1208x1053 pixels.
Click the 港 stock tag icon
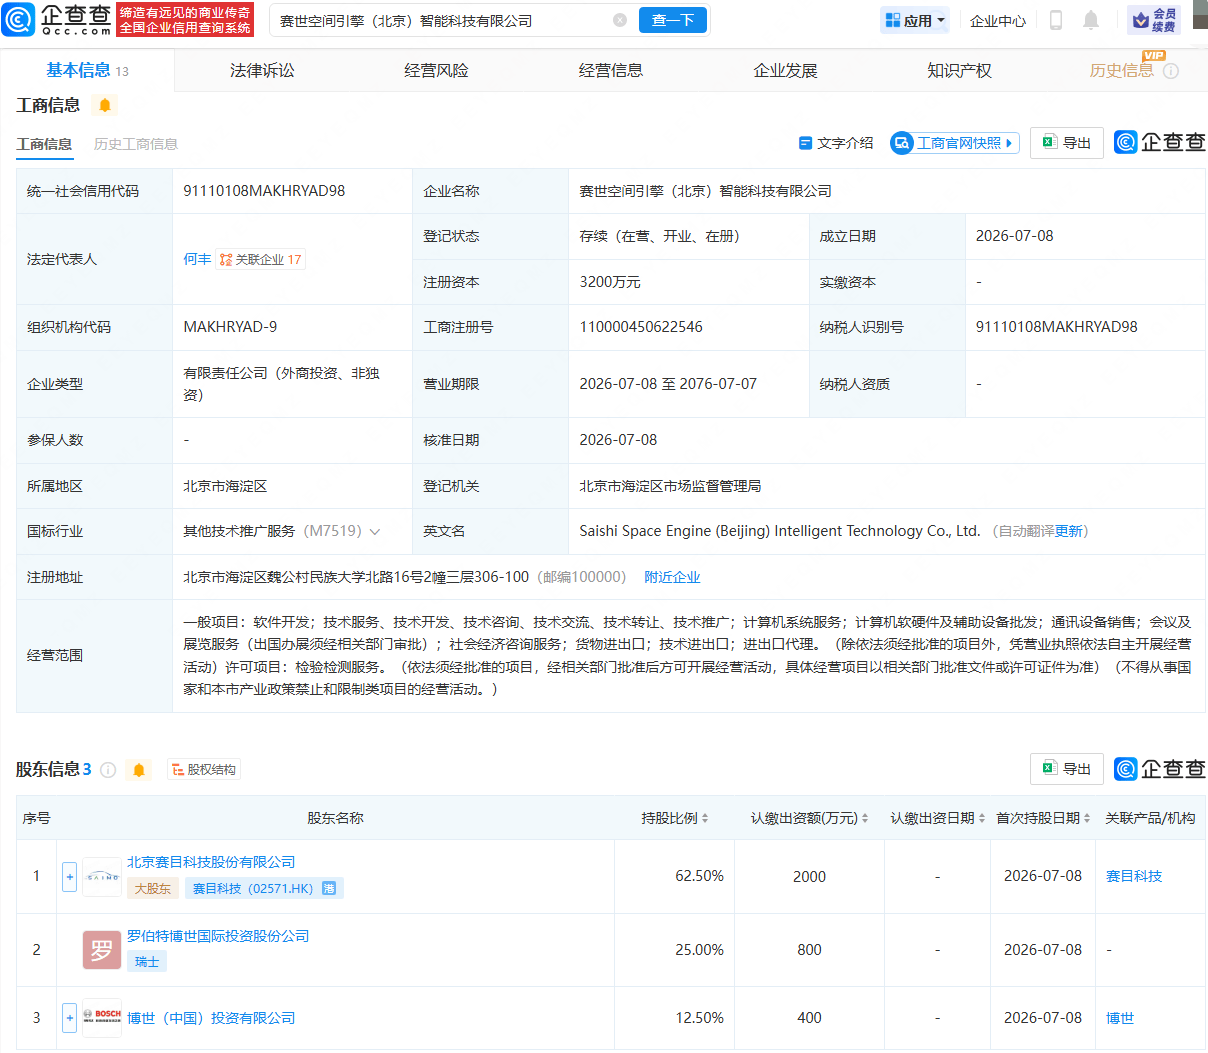coord(329,888)
